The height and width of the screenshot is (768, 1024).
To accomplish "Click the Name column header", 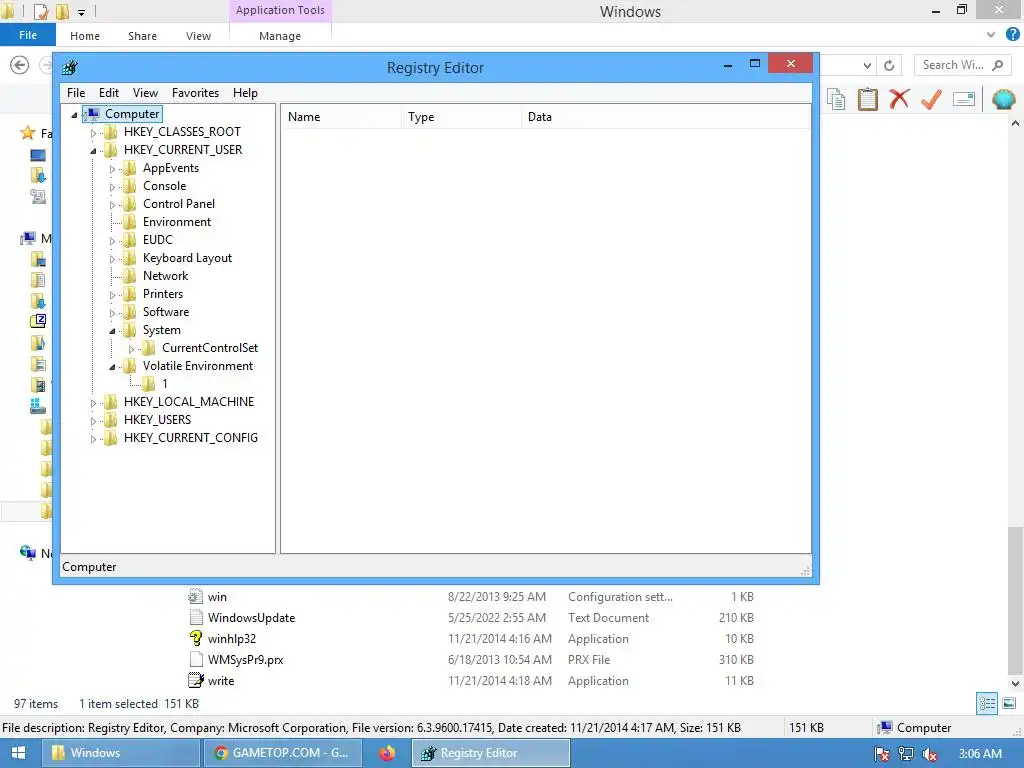I will pyautogui.click(x=341, y=117).
